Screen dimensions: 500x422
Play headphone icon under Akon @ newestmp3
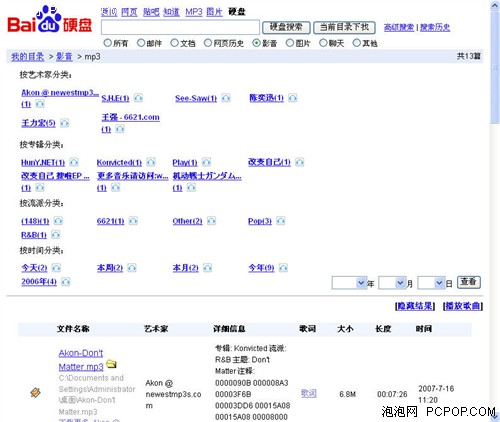tap(40, 104)
